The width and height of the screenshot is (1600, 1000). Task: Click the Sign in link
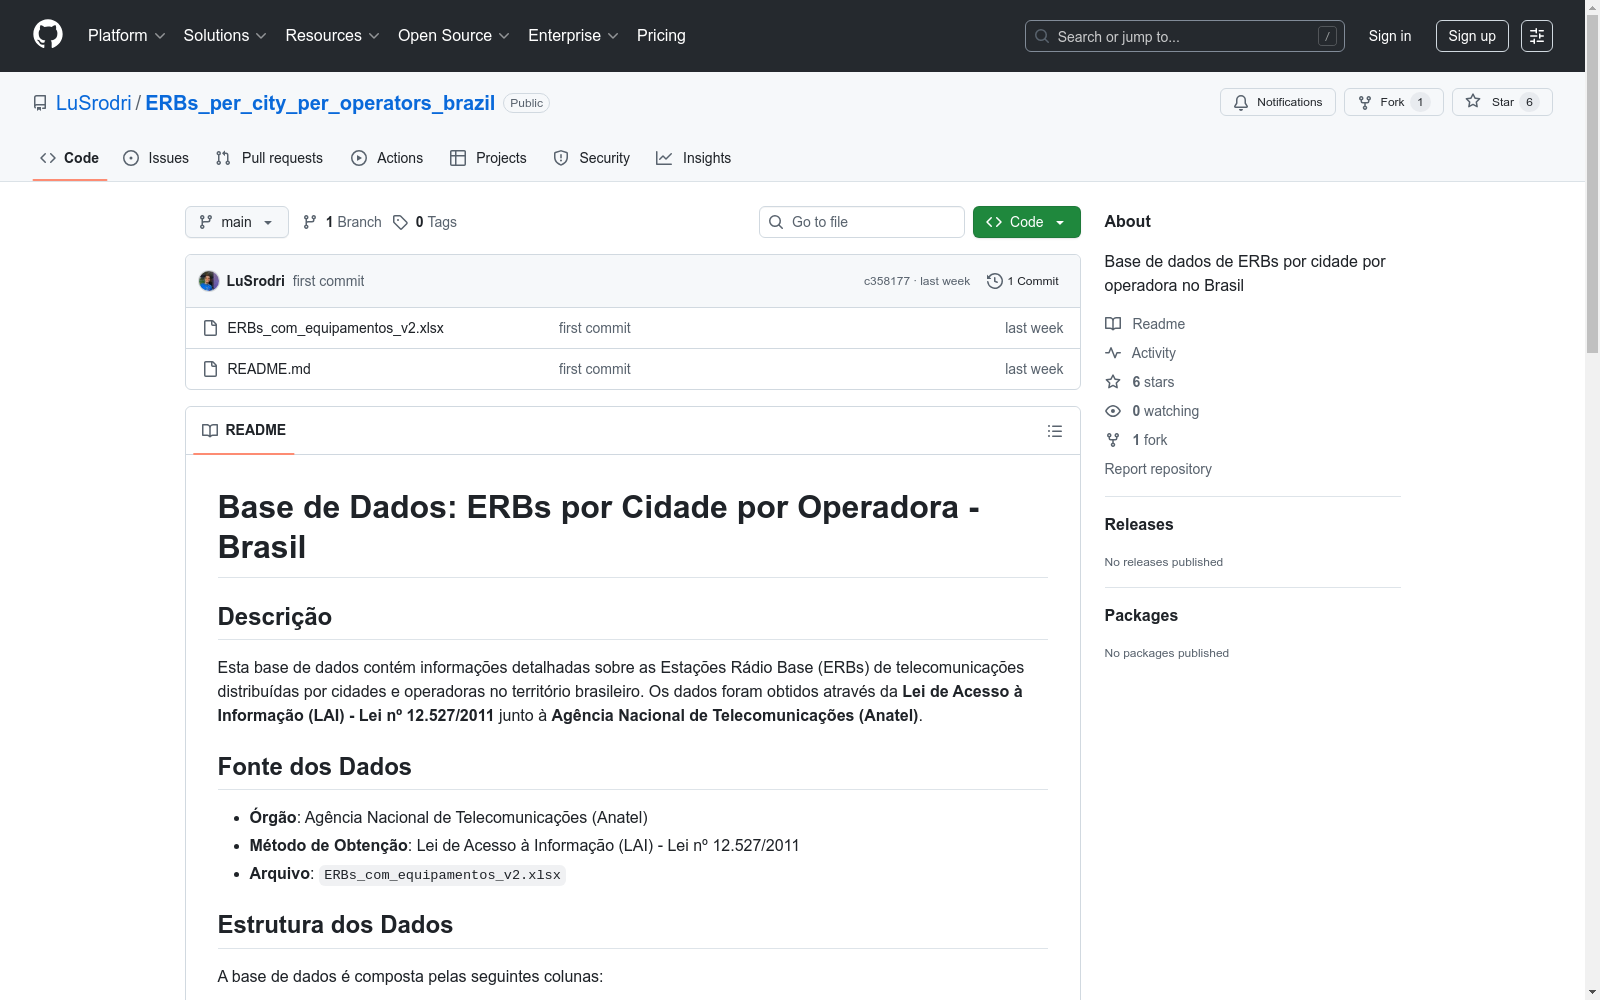pyautogui.click(x=1390, y=36)
